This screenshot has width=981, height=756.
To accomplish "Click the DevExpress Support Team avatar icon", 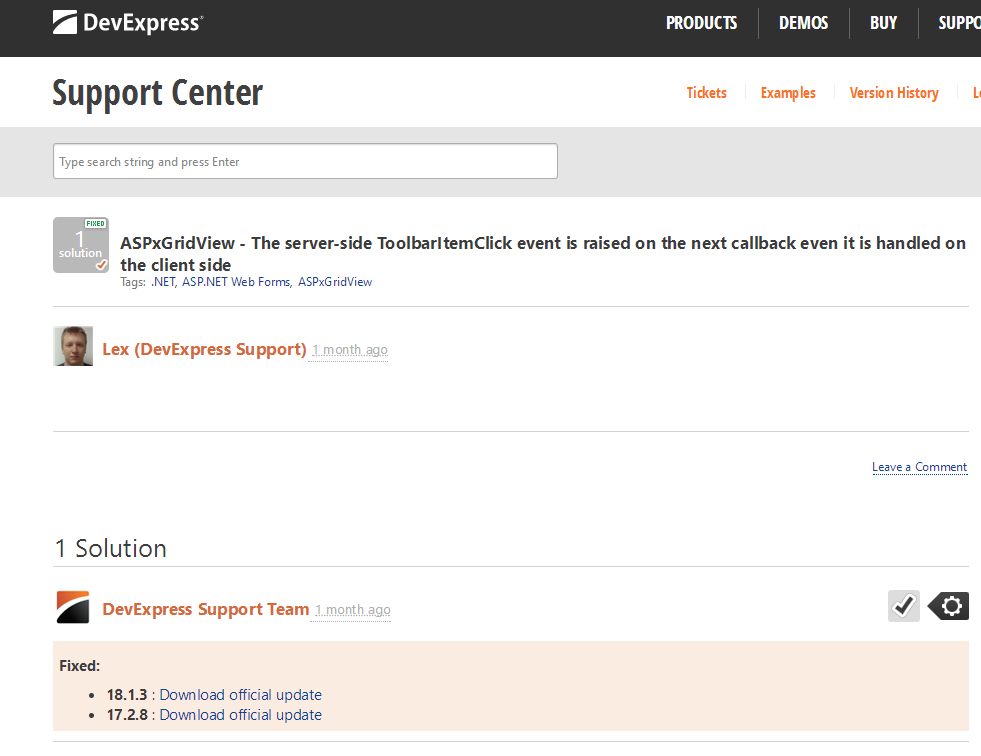I will [x=73, y=607].
